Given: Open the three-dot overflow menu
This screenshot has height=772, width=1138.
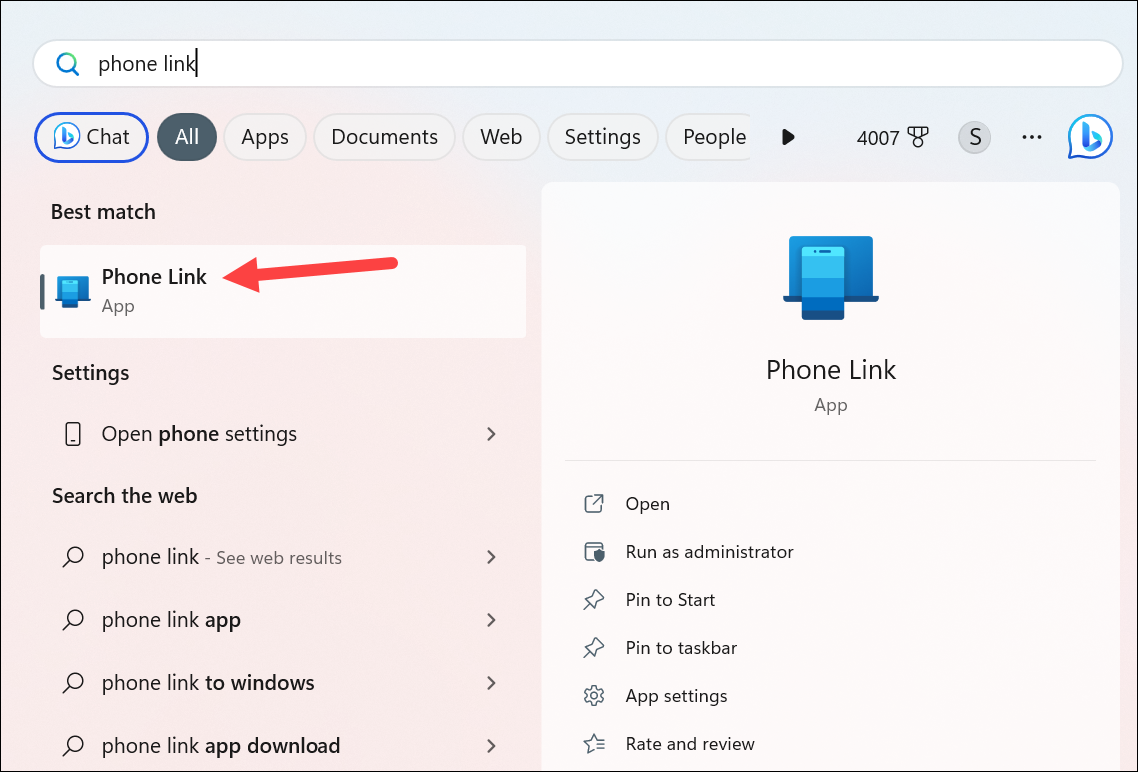Looking at the screenshot, I should point(1031,137).
